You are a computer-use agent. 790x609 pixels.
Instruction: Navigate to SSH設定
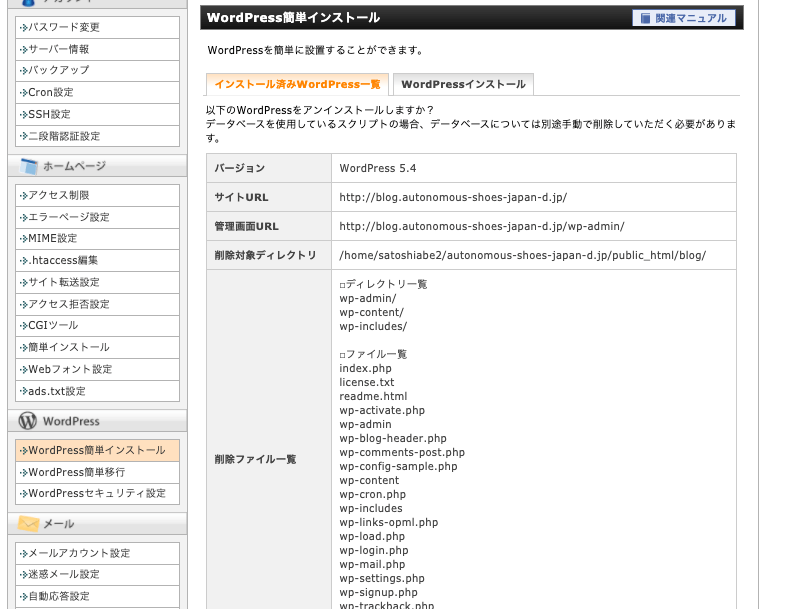49,114
